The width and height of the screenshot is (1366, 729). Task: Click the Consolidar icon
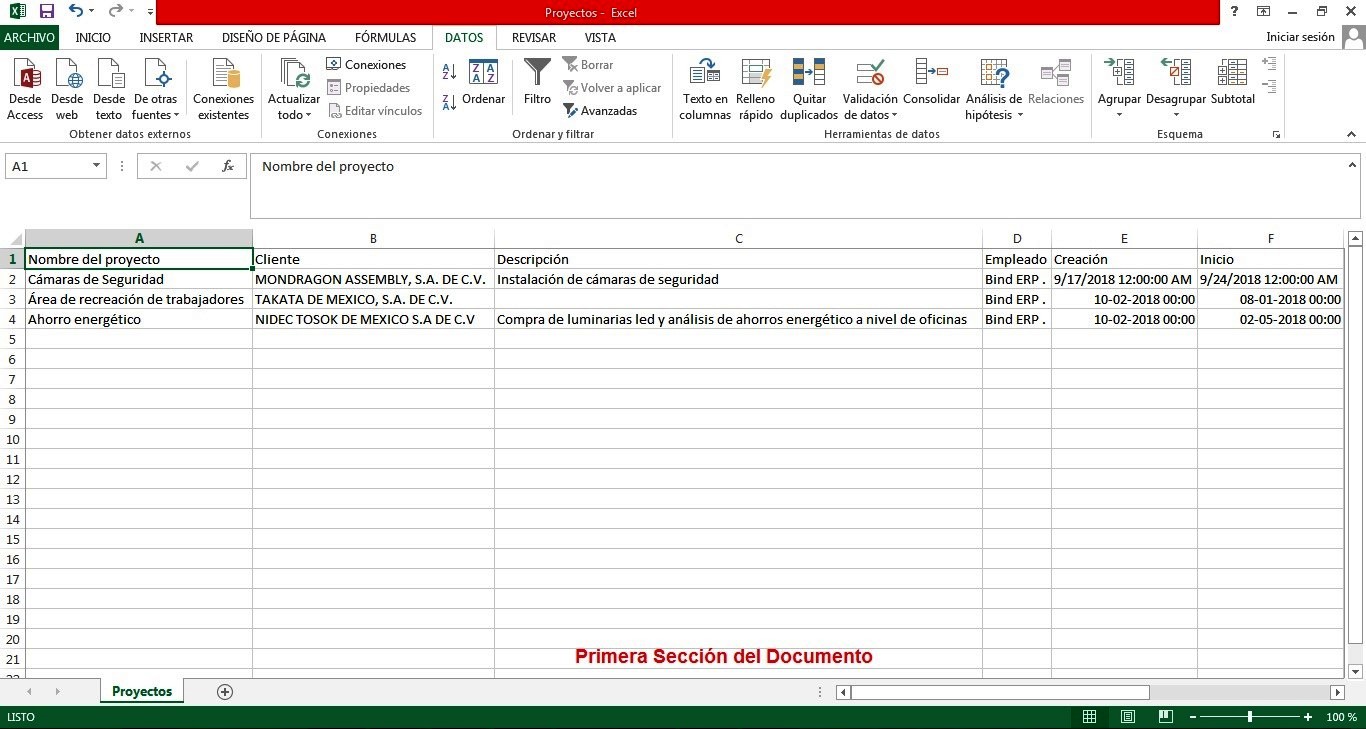click(931, 73)
